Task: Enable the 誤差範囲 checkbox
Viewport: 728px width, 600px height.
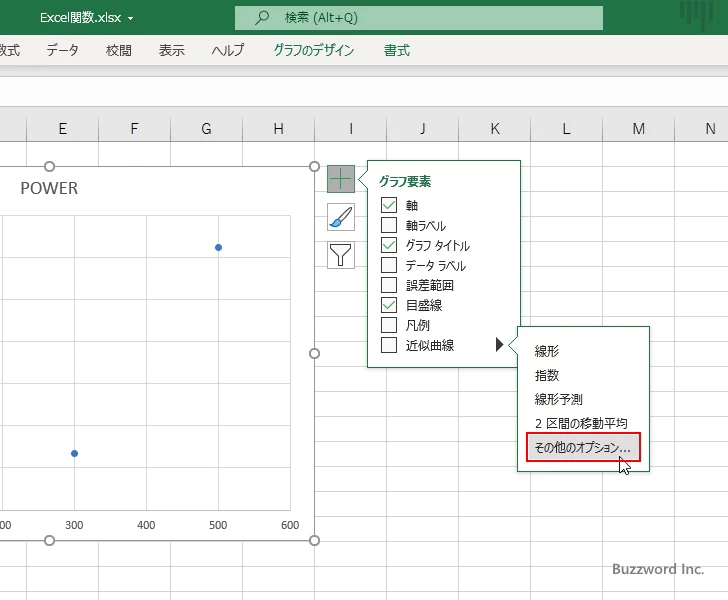Action: pyautogui.click(x=389, y=285)
